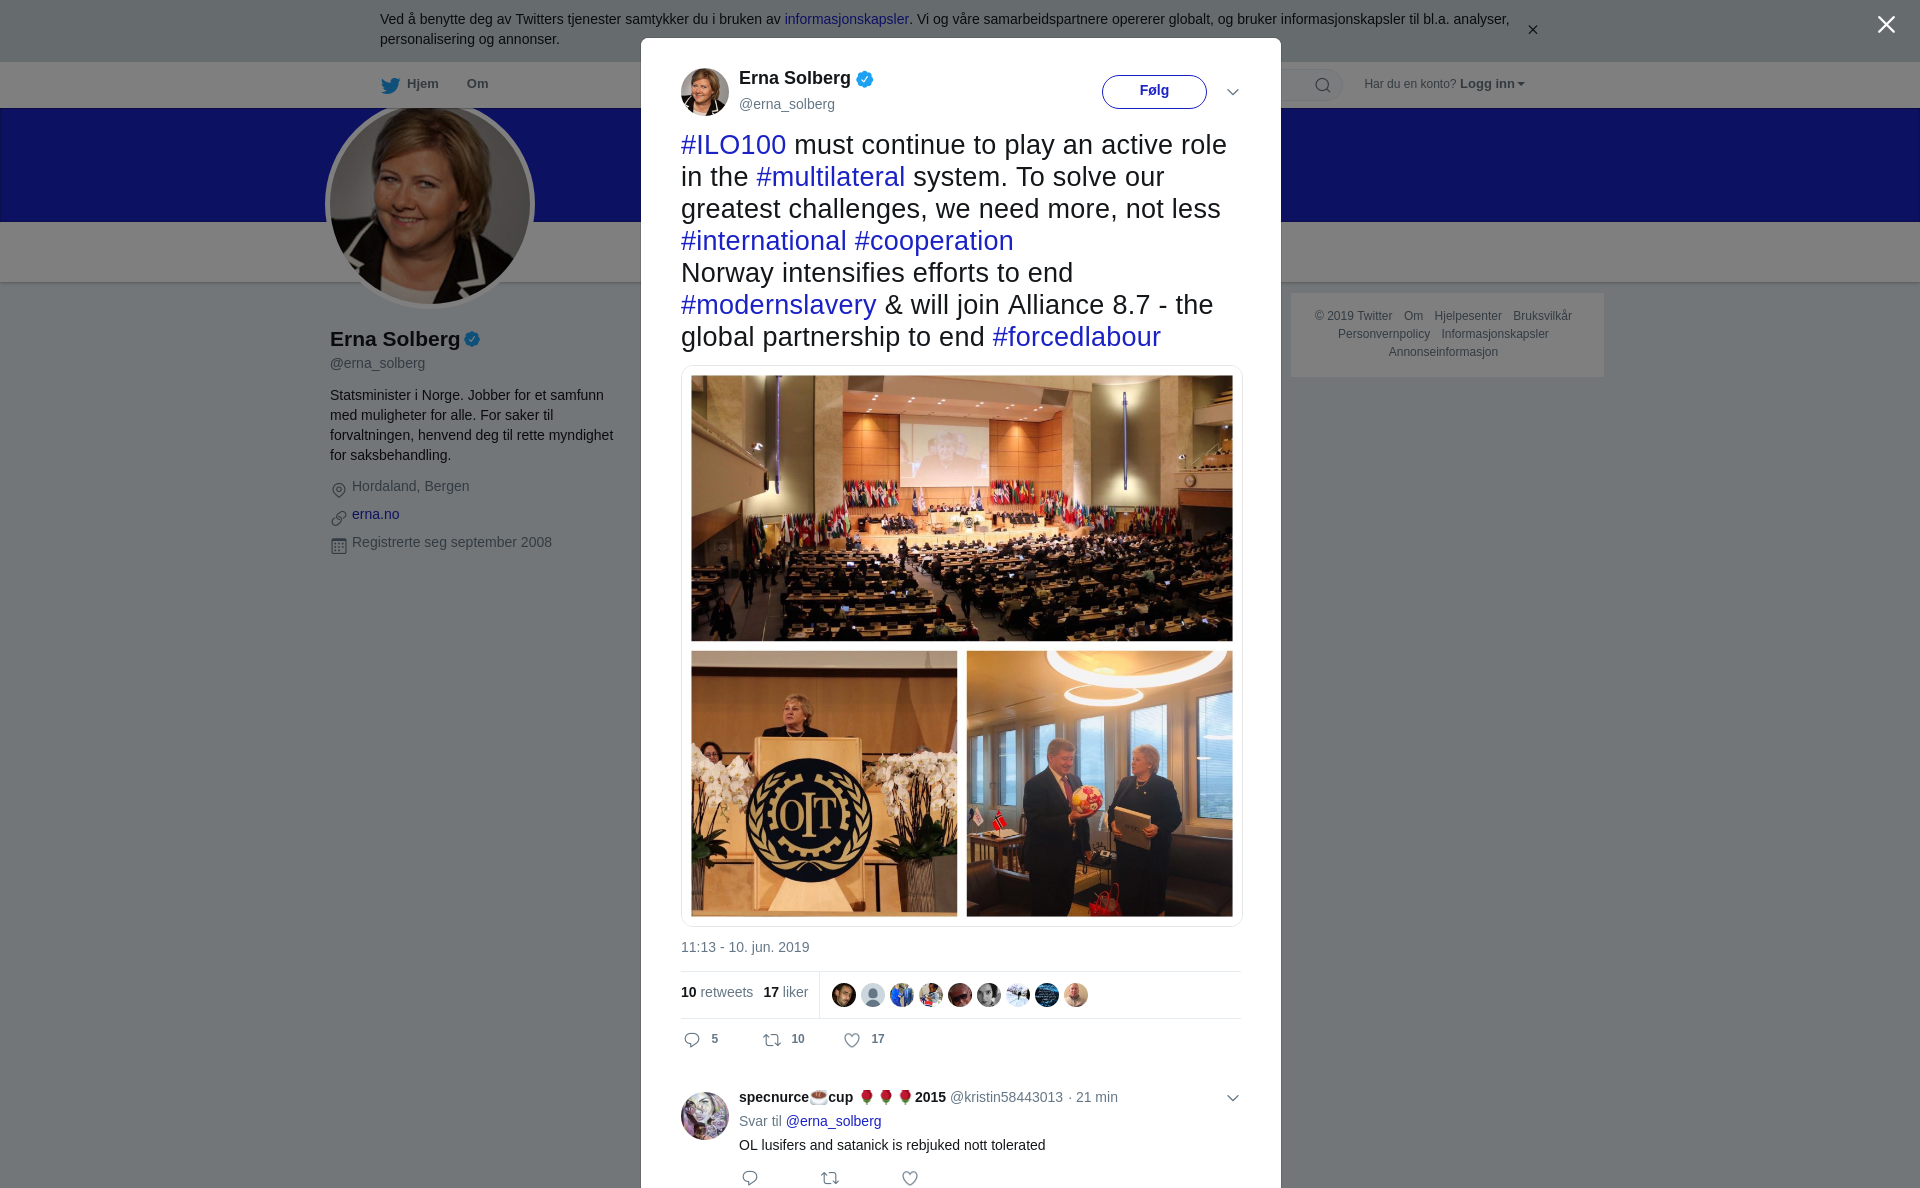Expand the options chevron on the specnurce reply
Image resolution: width=1920 pixels, height=1188 pixels.
pos(1233,1098)
